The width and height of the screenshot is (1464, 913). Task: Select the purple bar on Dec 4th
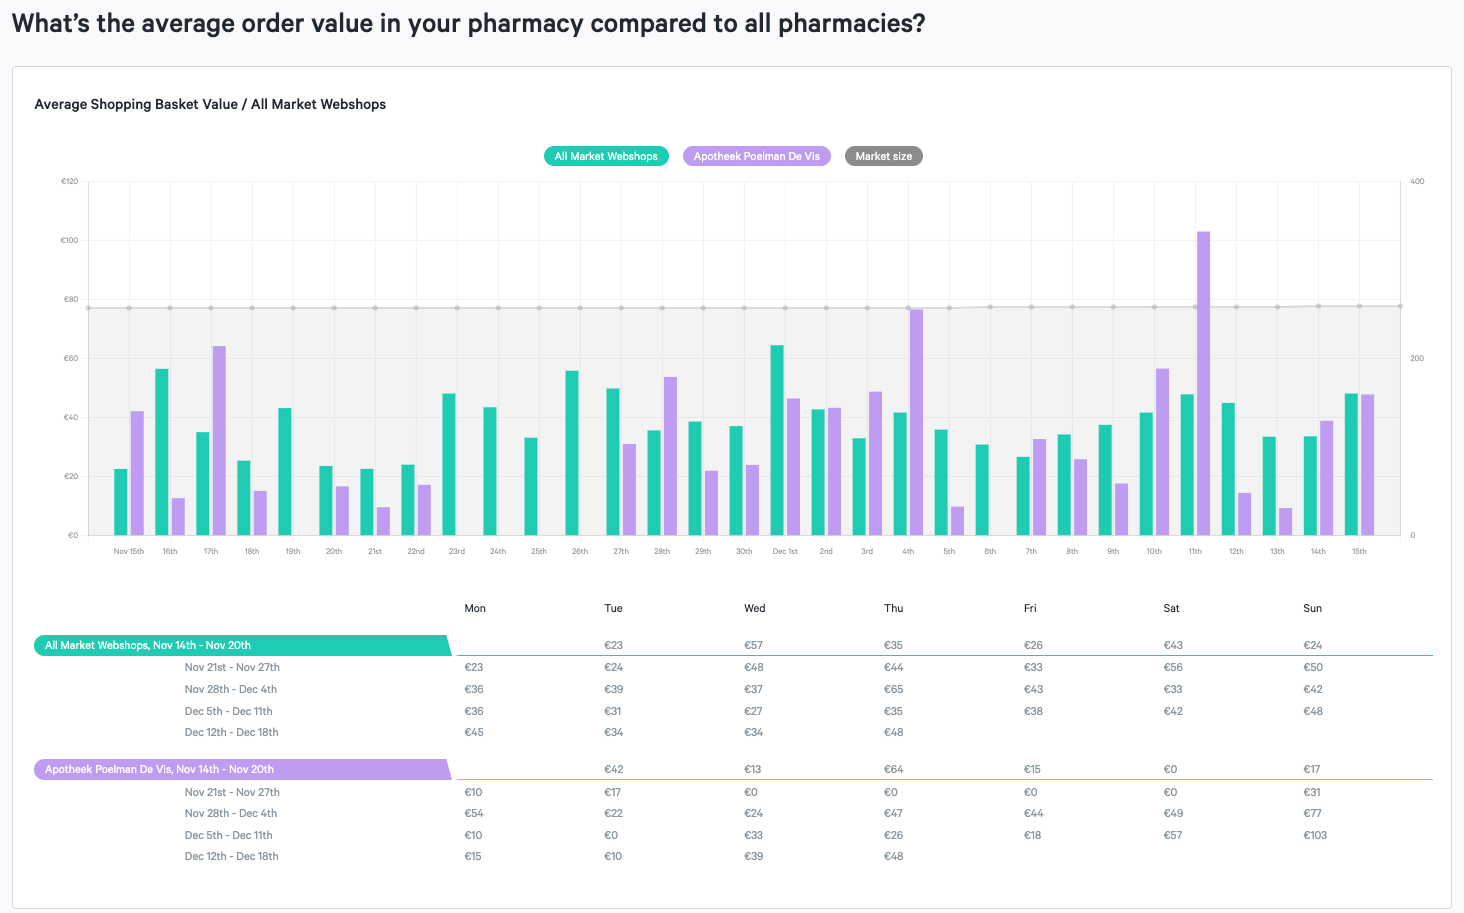(x=916, y=422)
